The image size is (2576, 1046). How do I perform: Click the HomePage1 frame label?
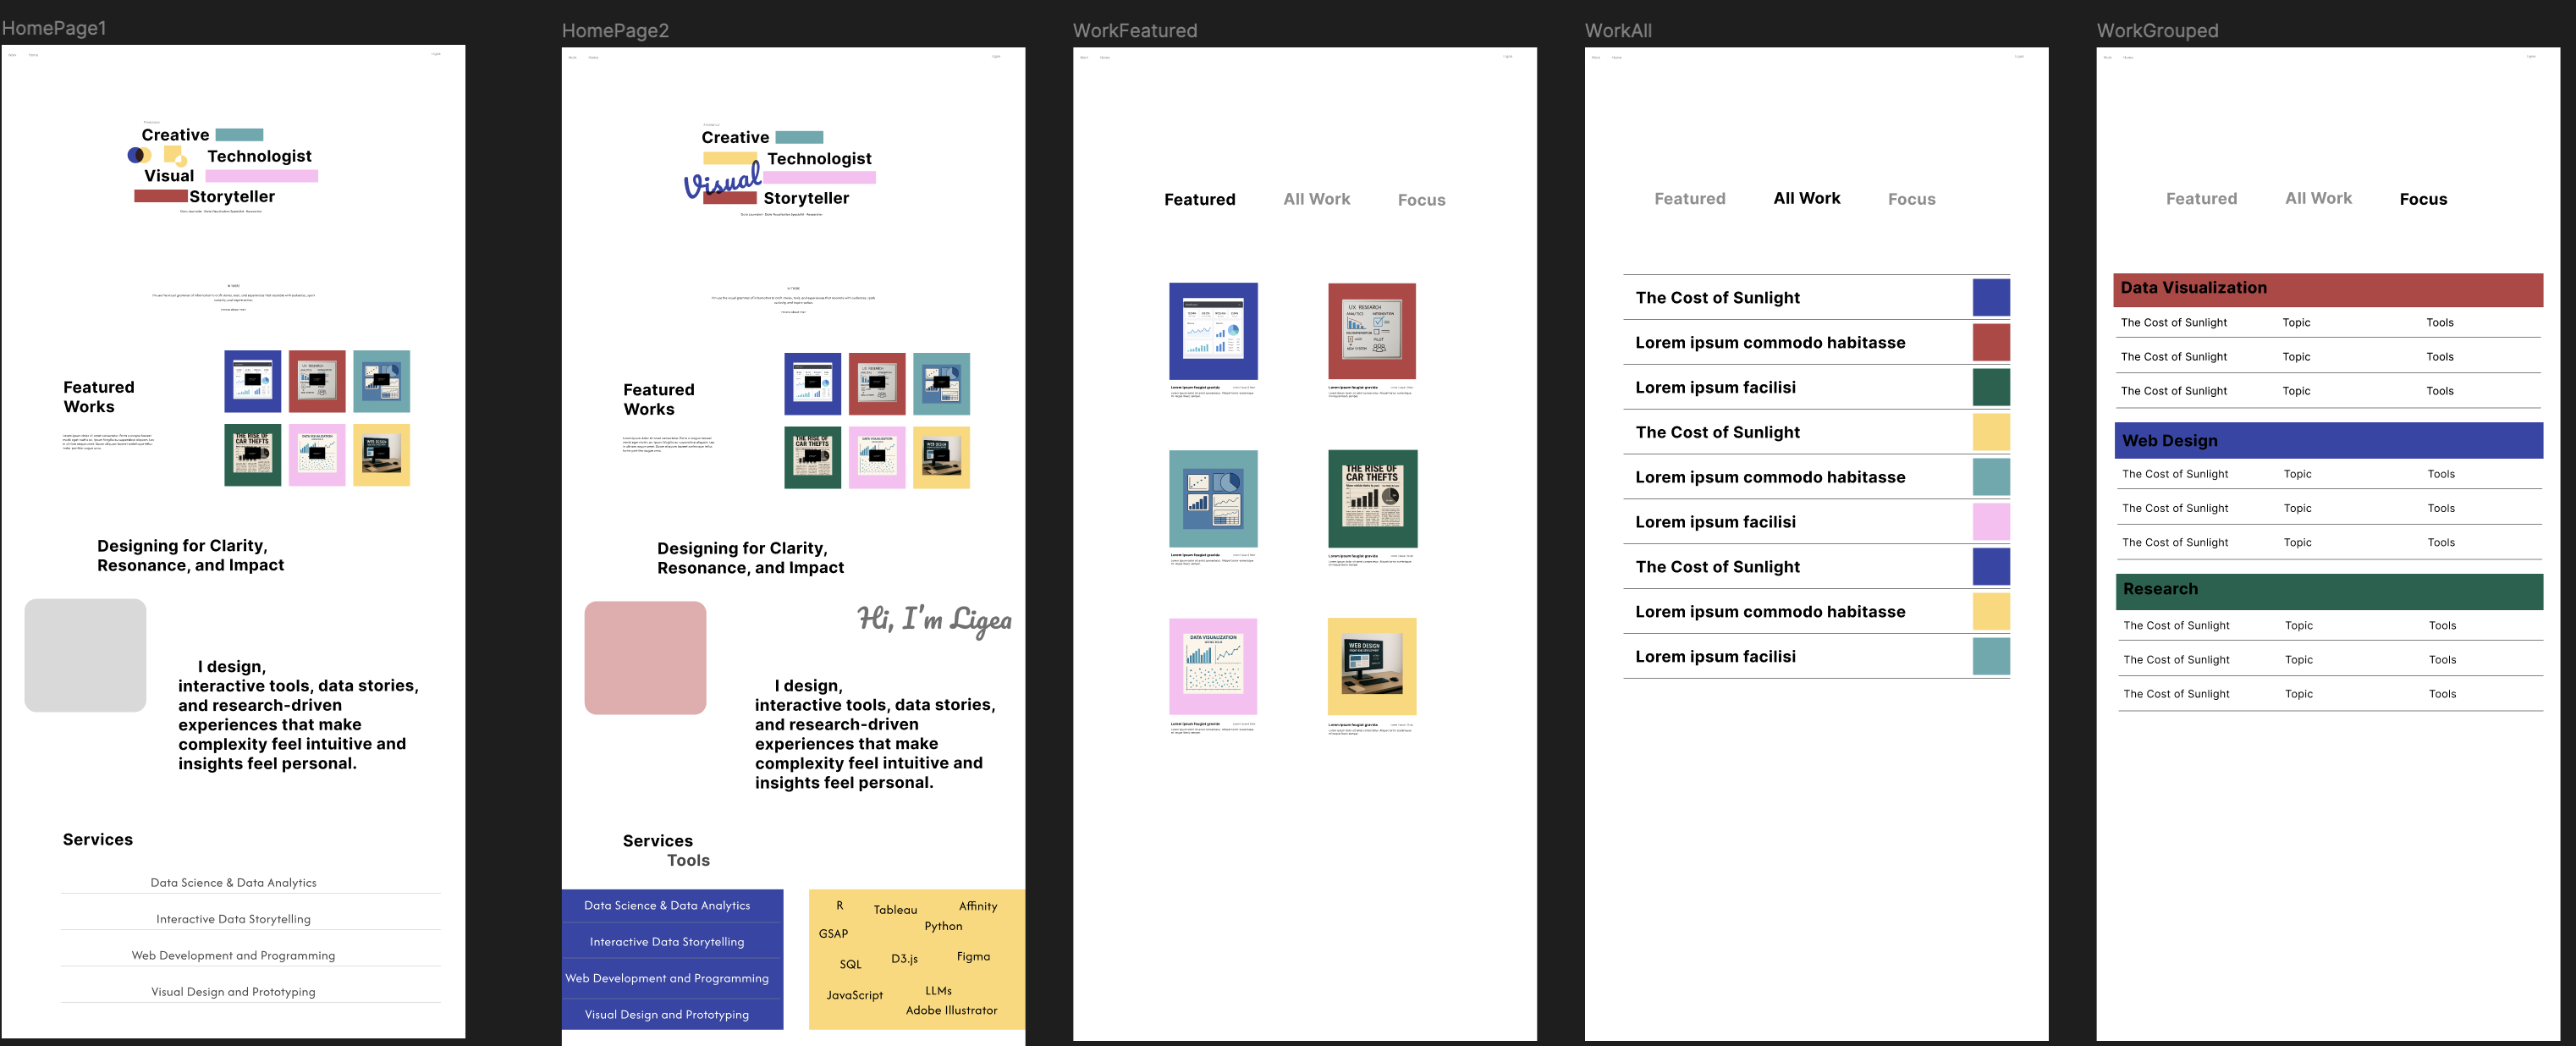(54, 28)
